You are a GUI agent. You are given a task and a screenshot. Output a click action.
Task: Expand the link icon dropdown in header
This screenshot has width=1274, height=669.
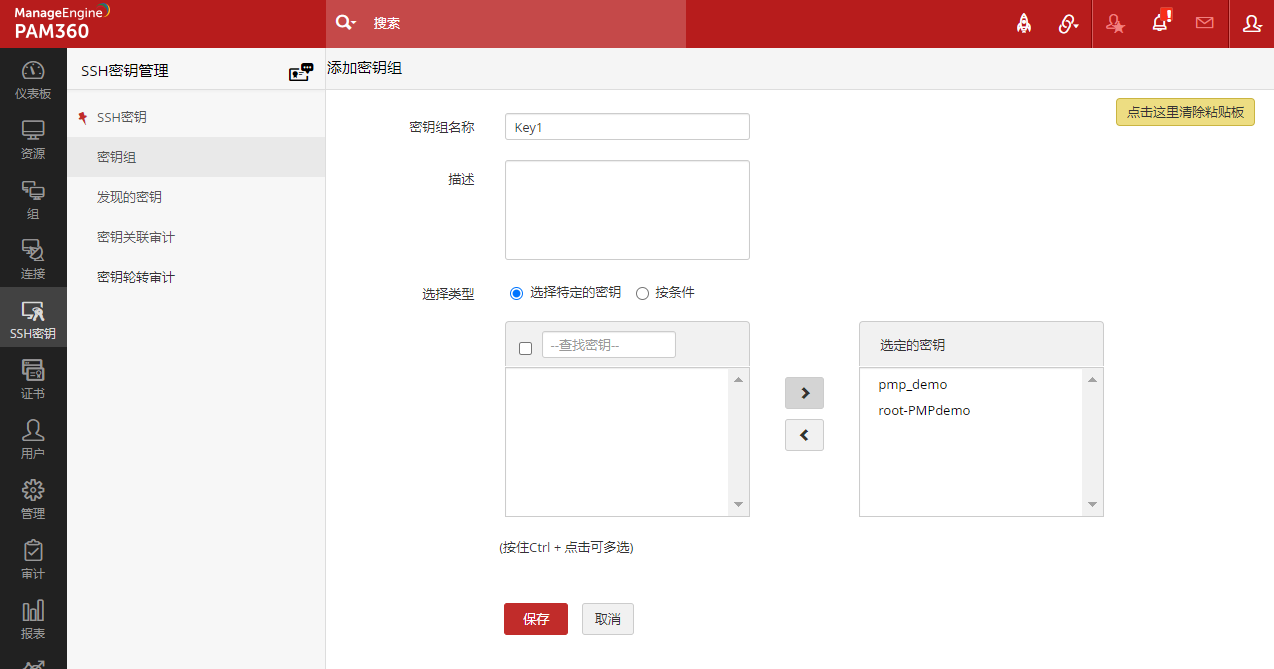1069,24
